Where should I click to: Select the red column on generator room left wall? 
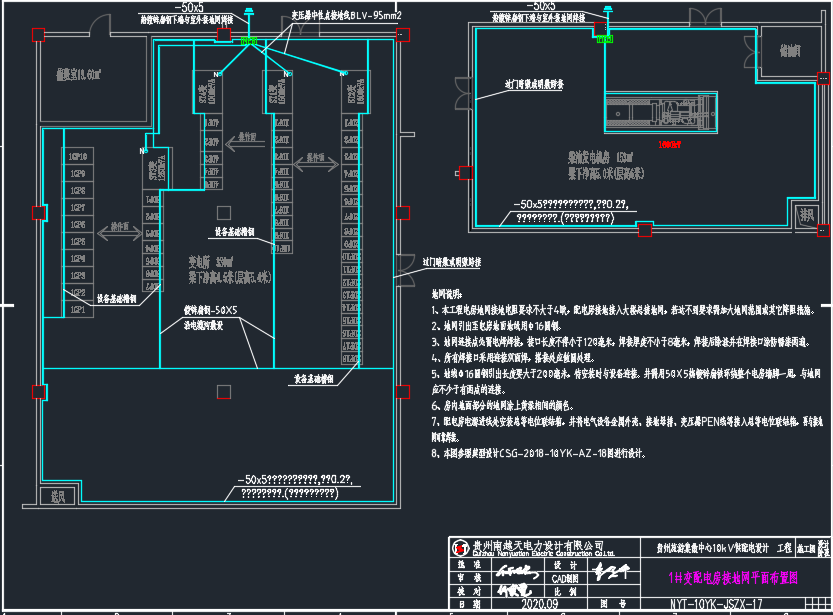[x=466, y=173]
